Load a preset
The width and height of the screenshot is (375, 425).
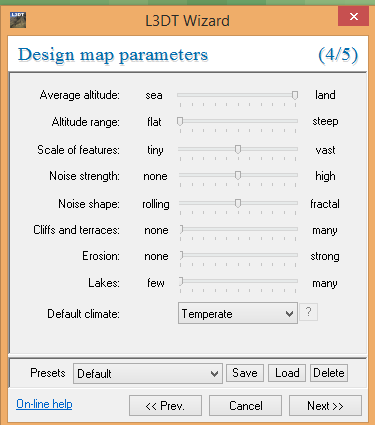click(287, 373)
